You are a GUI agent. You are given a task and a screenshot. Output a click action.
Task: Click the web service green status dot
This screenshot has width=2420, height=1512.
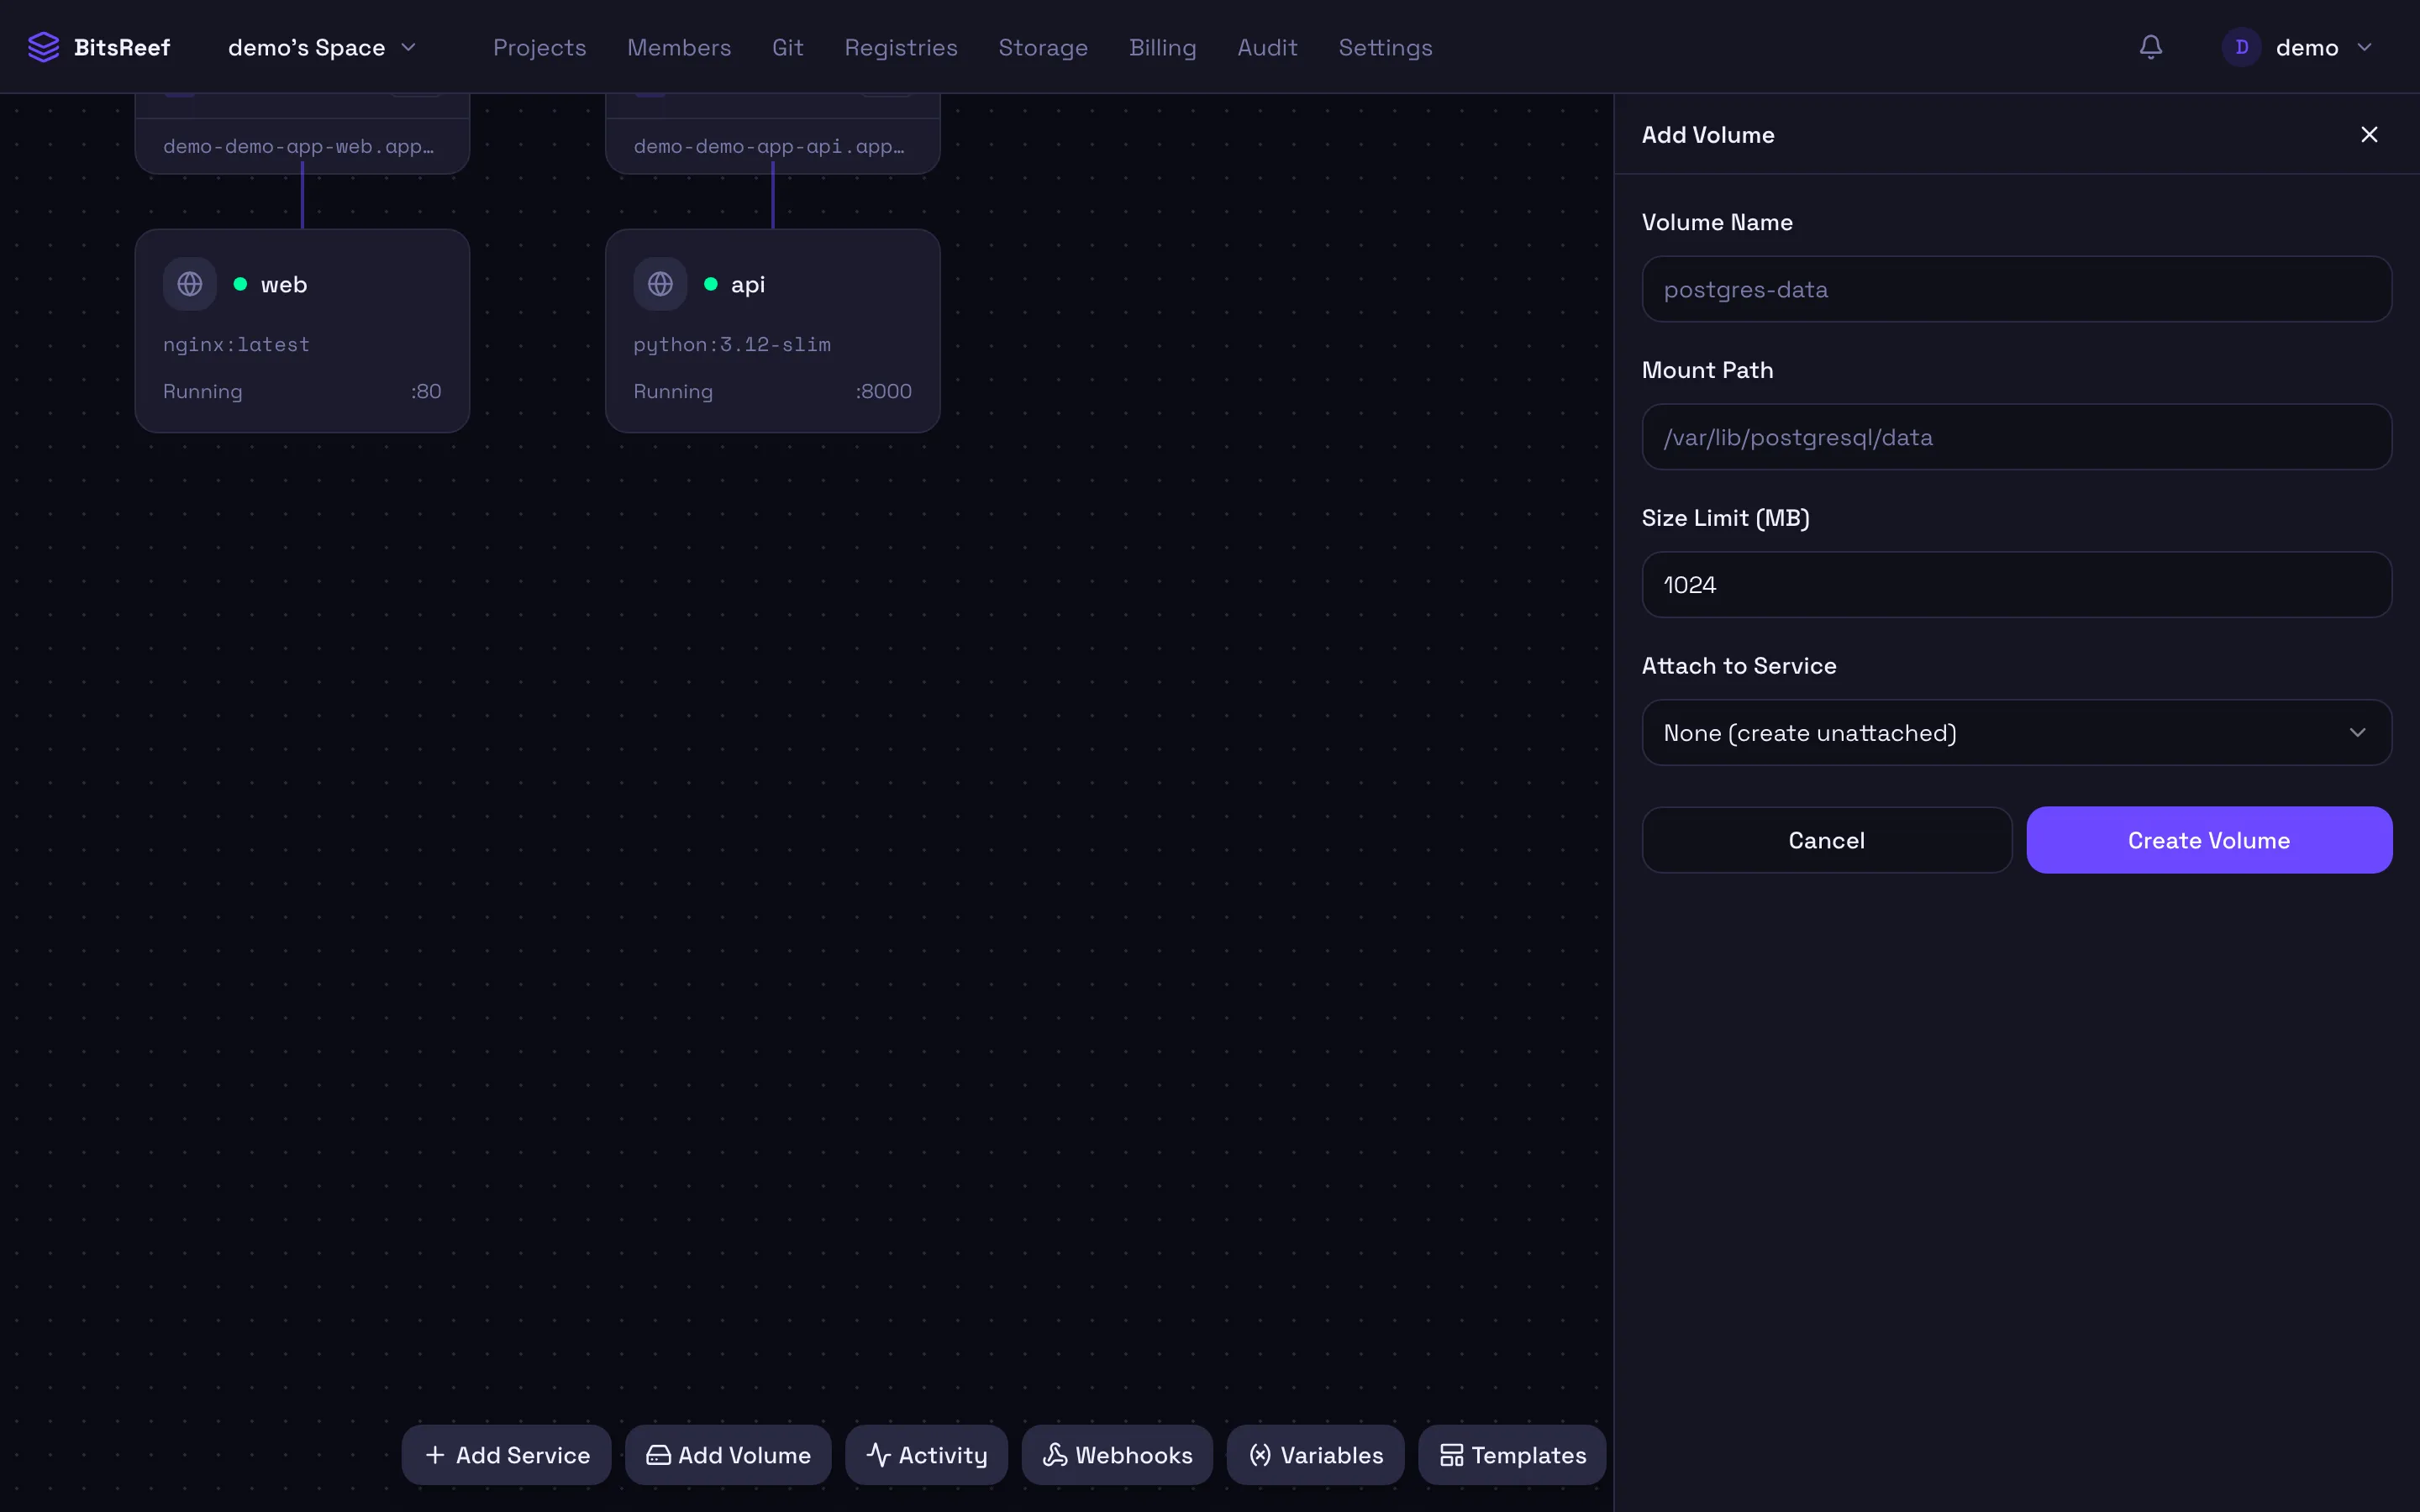pos(240,284)
